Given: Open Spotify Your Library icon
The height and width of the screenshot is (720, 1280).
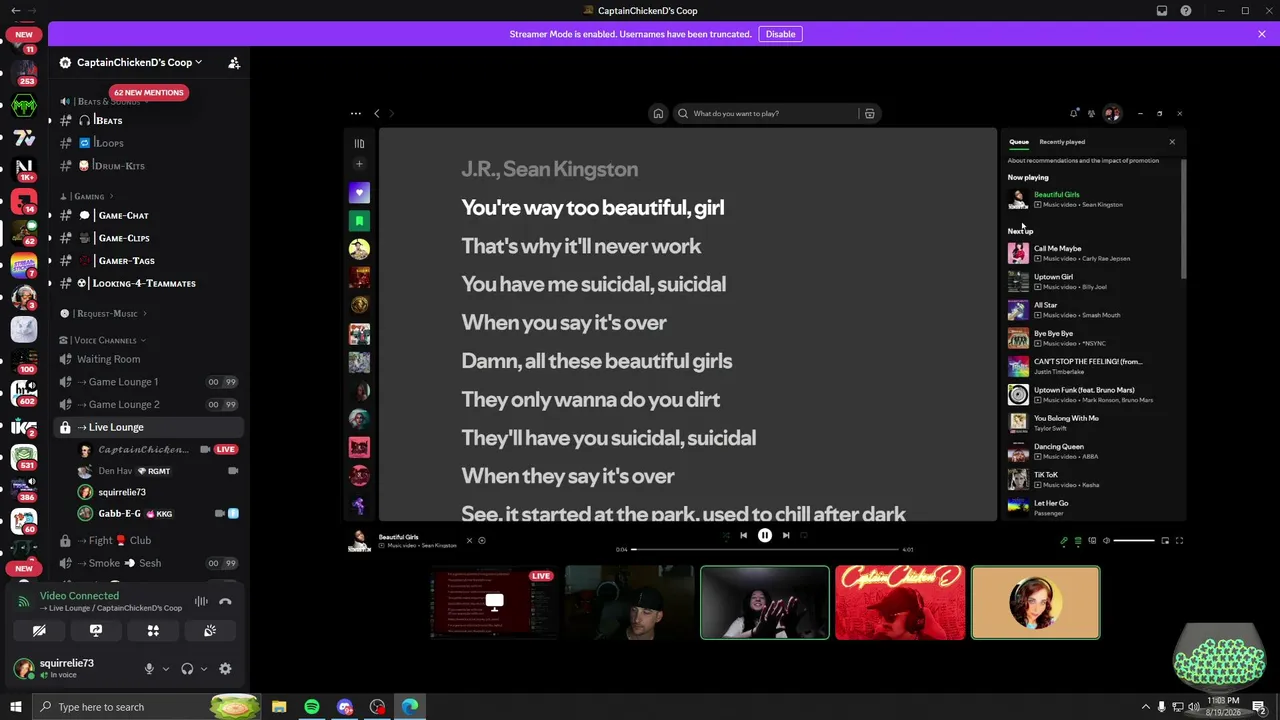Looking at the screenshot, I should [359, 143].
